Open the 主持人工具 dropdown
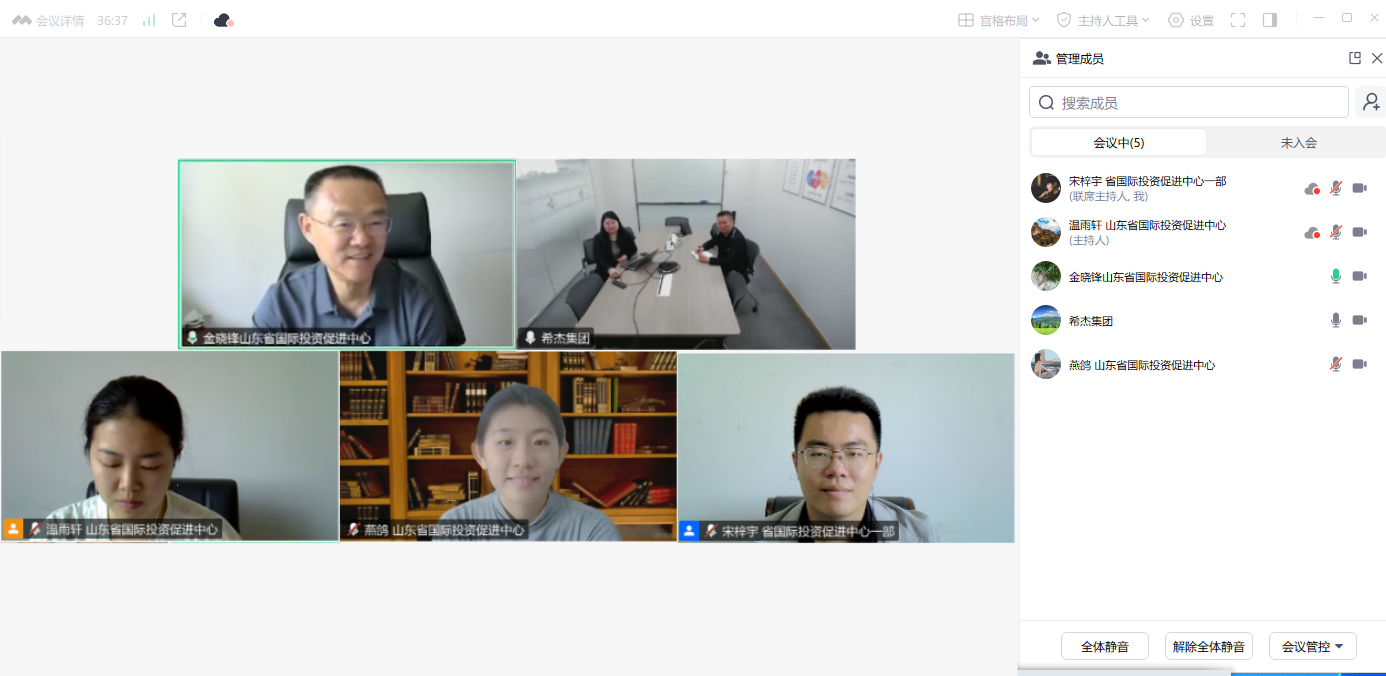The height and width of the screenshot is (676, 1386). coord(1103,20)
